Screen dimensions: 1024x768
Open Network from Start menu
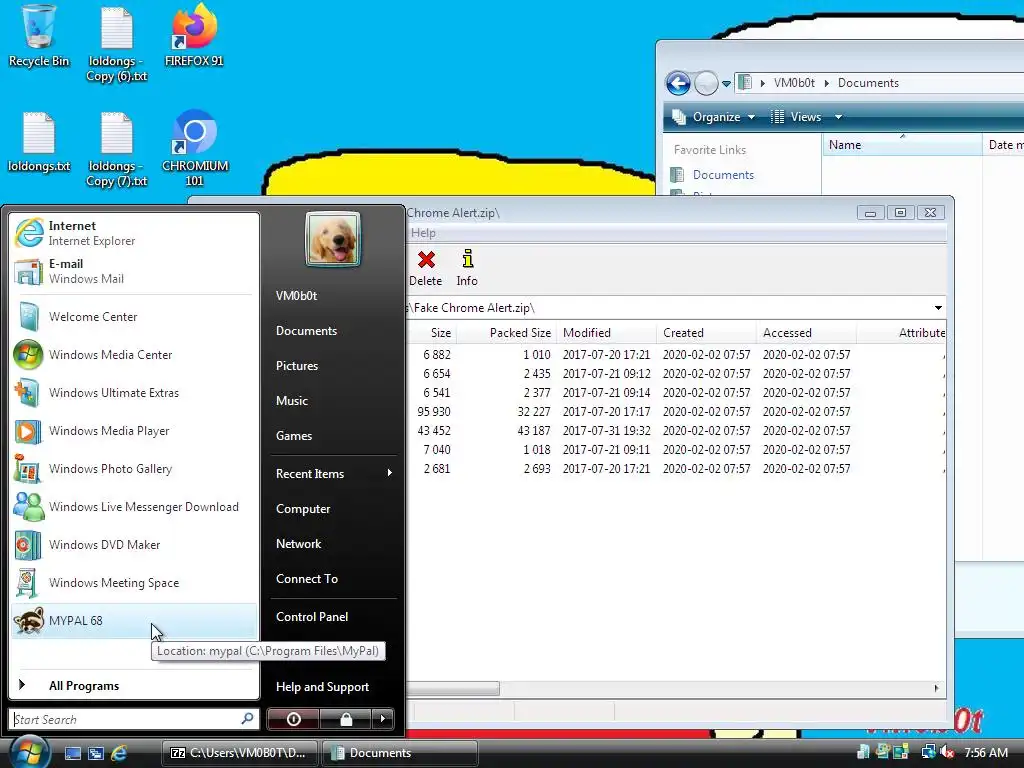(334, 543)
